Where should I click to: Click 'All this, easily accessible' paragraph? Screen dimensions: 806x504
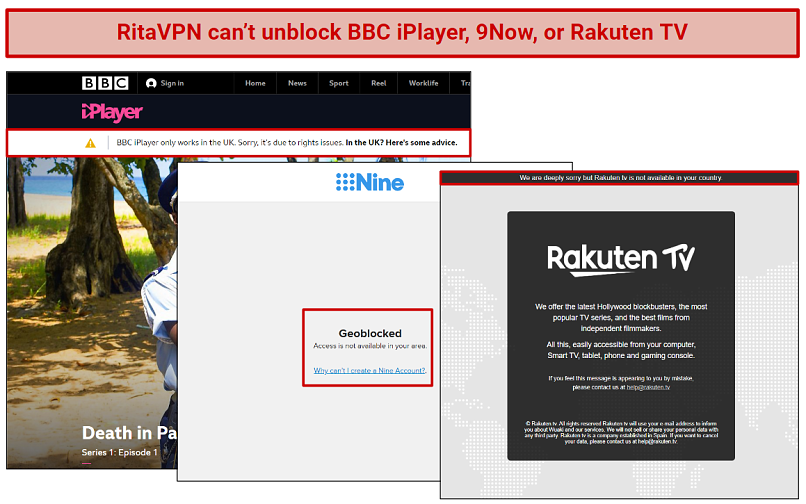coord(621,350)
